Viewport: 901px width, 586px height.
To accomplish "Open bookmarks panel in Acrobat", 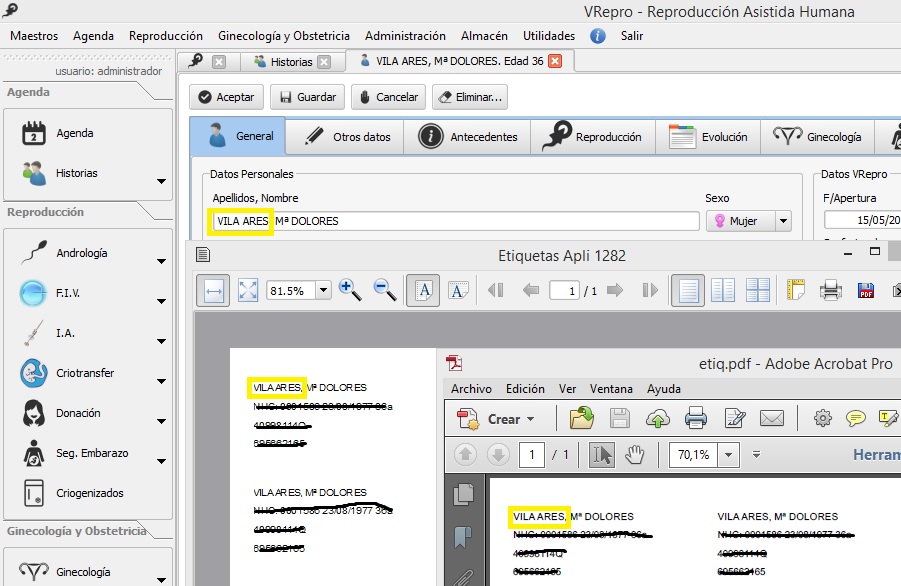I will (463, 537).
